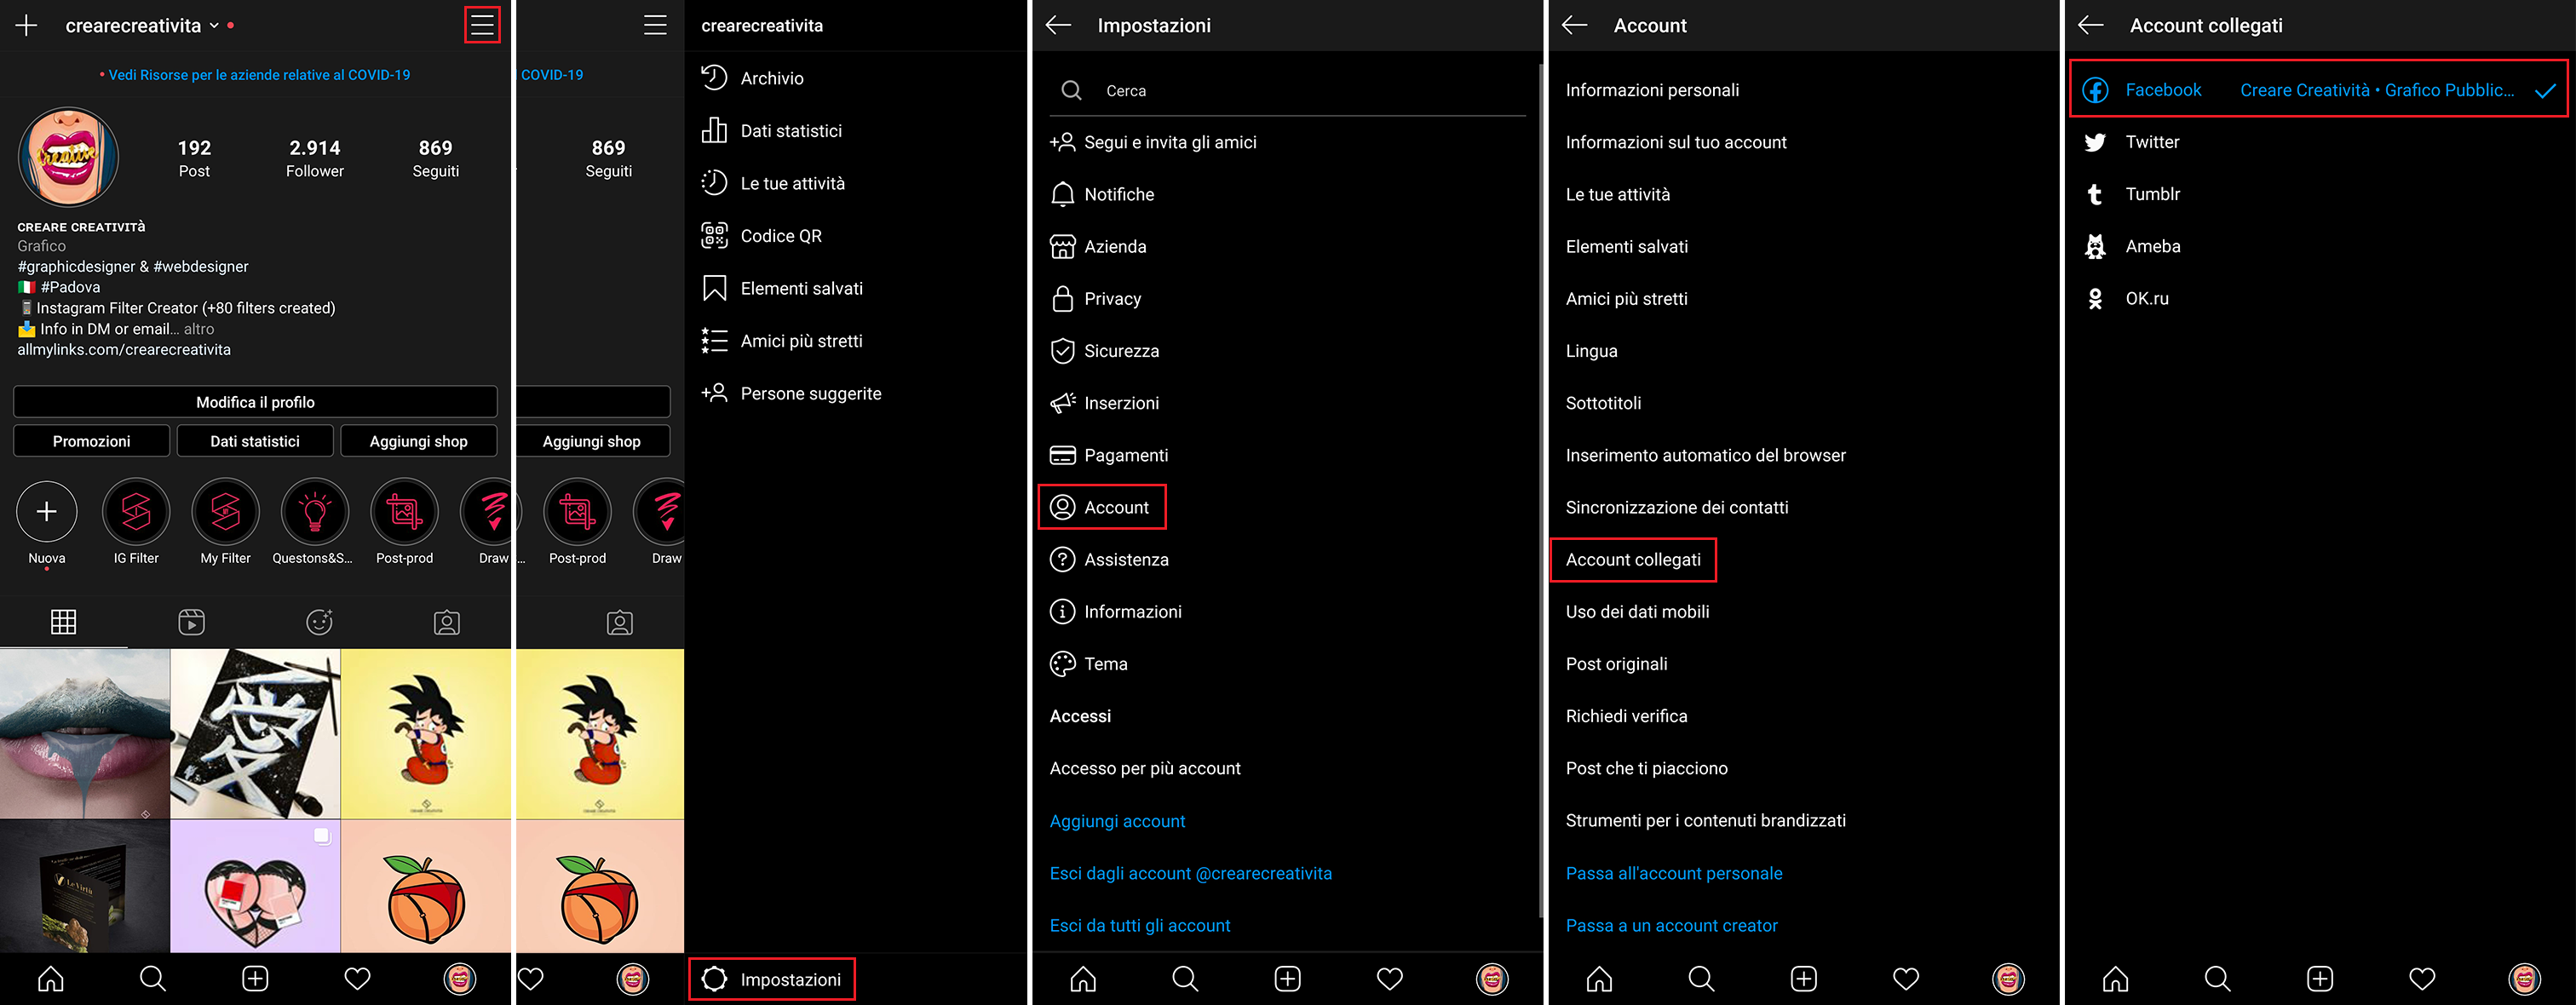Open the heart illustration post thumbnail
The width and height of the screenshot is (2576, 1005).
[255, 887]
